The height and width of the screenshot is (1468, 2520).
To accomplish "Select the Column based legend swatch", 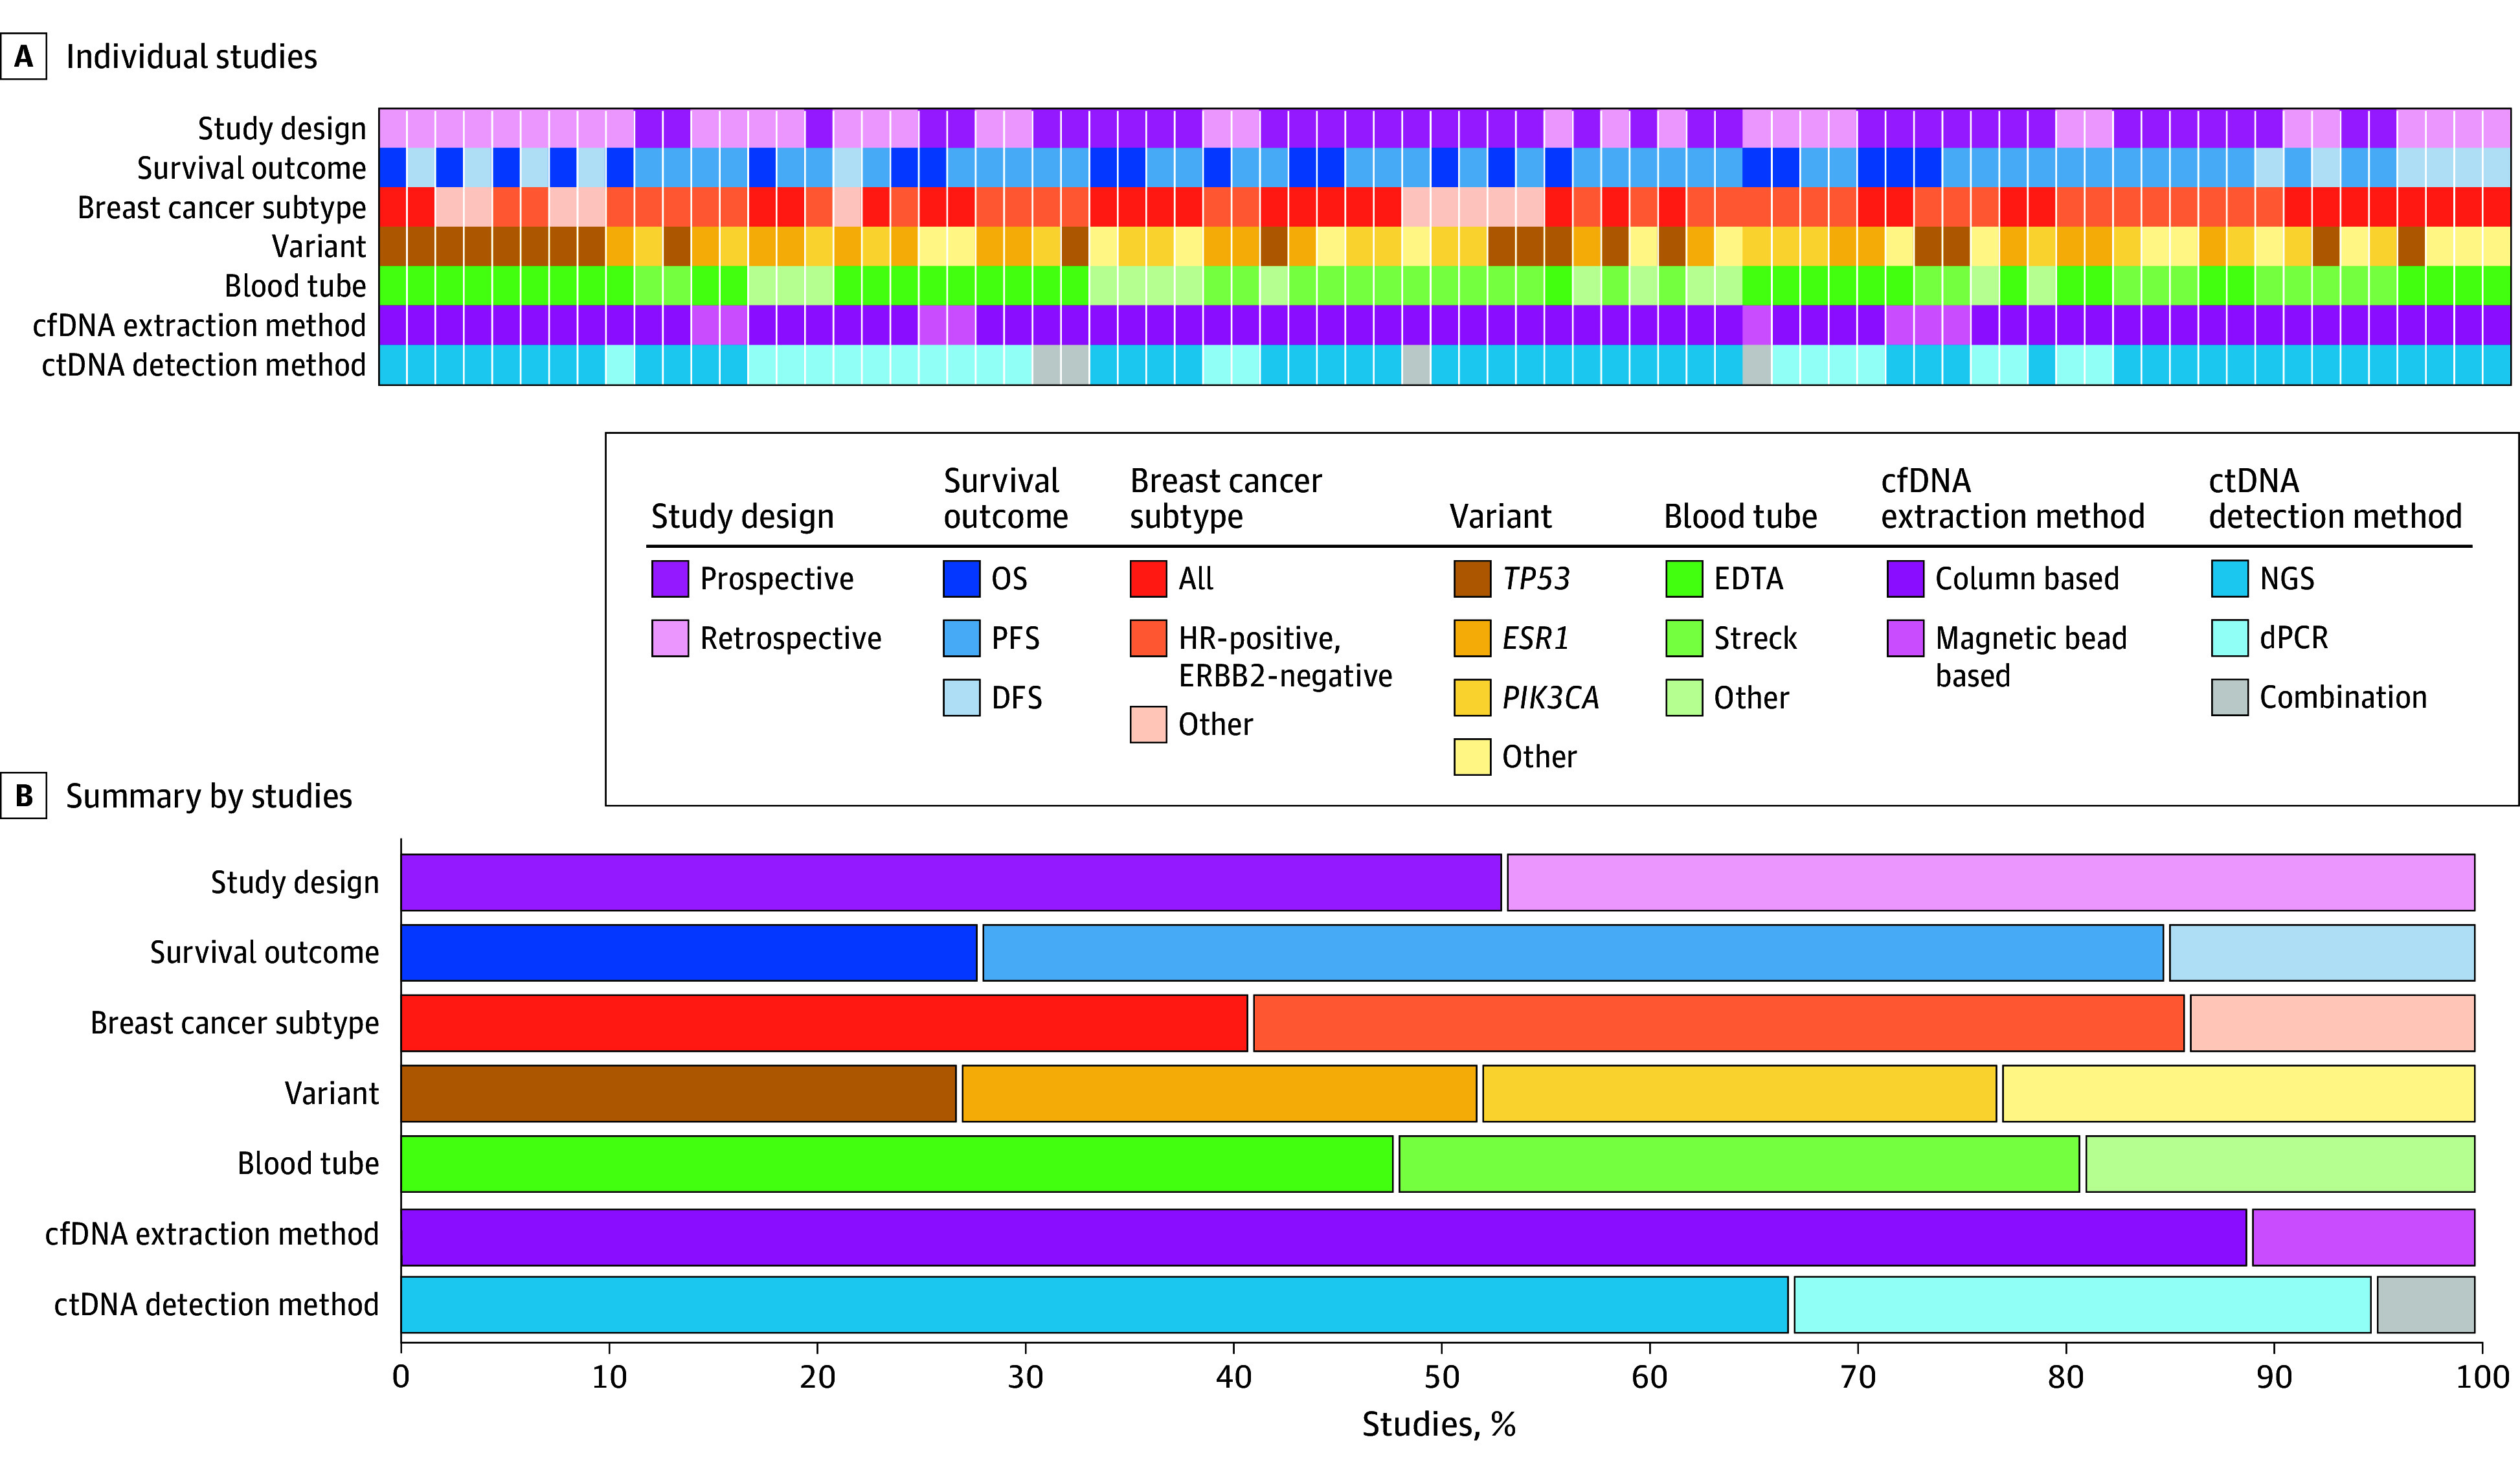I will tap(1906, 578).
